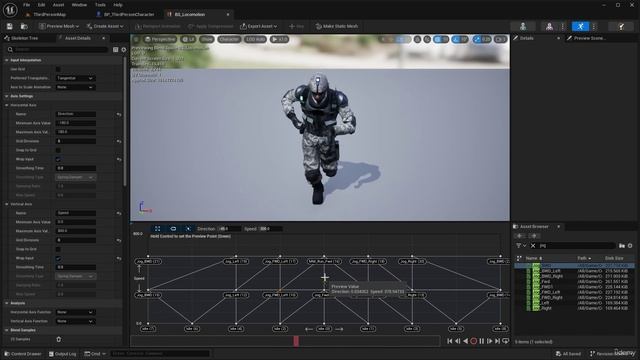Open the Output Log
Viewport: 640px width, 360px height.
62,354
